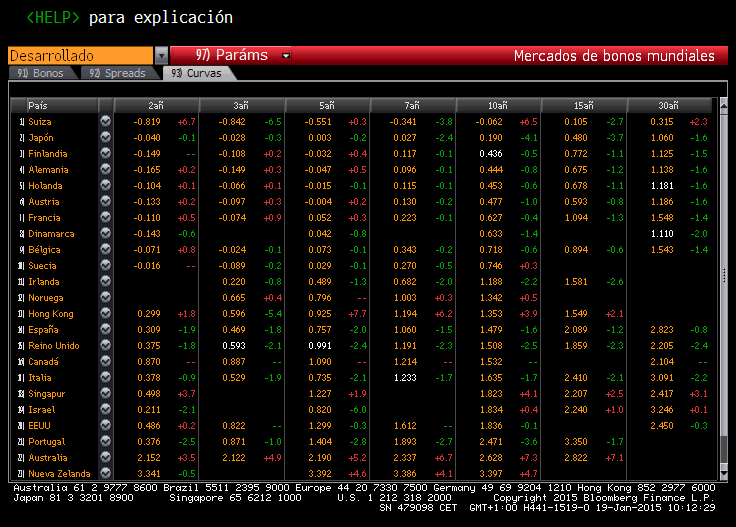Screen dimensions: 736x527
Task: Click the chart icon beside Singapur
Action: coord(106,393)
